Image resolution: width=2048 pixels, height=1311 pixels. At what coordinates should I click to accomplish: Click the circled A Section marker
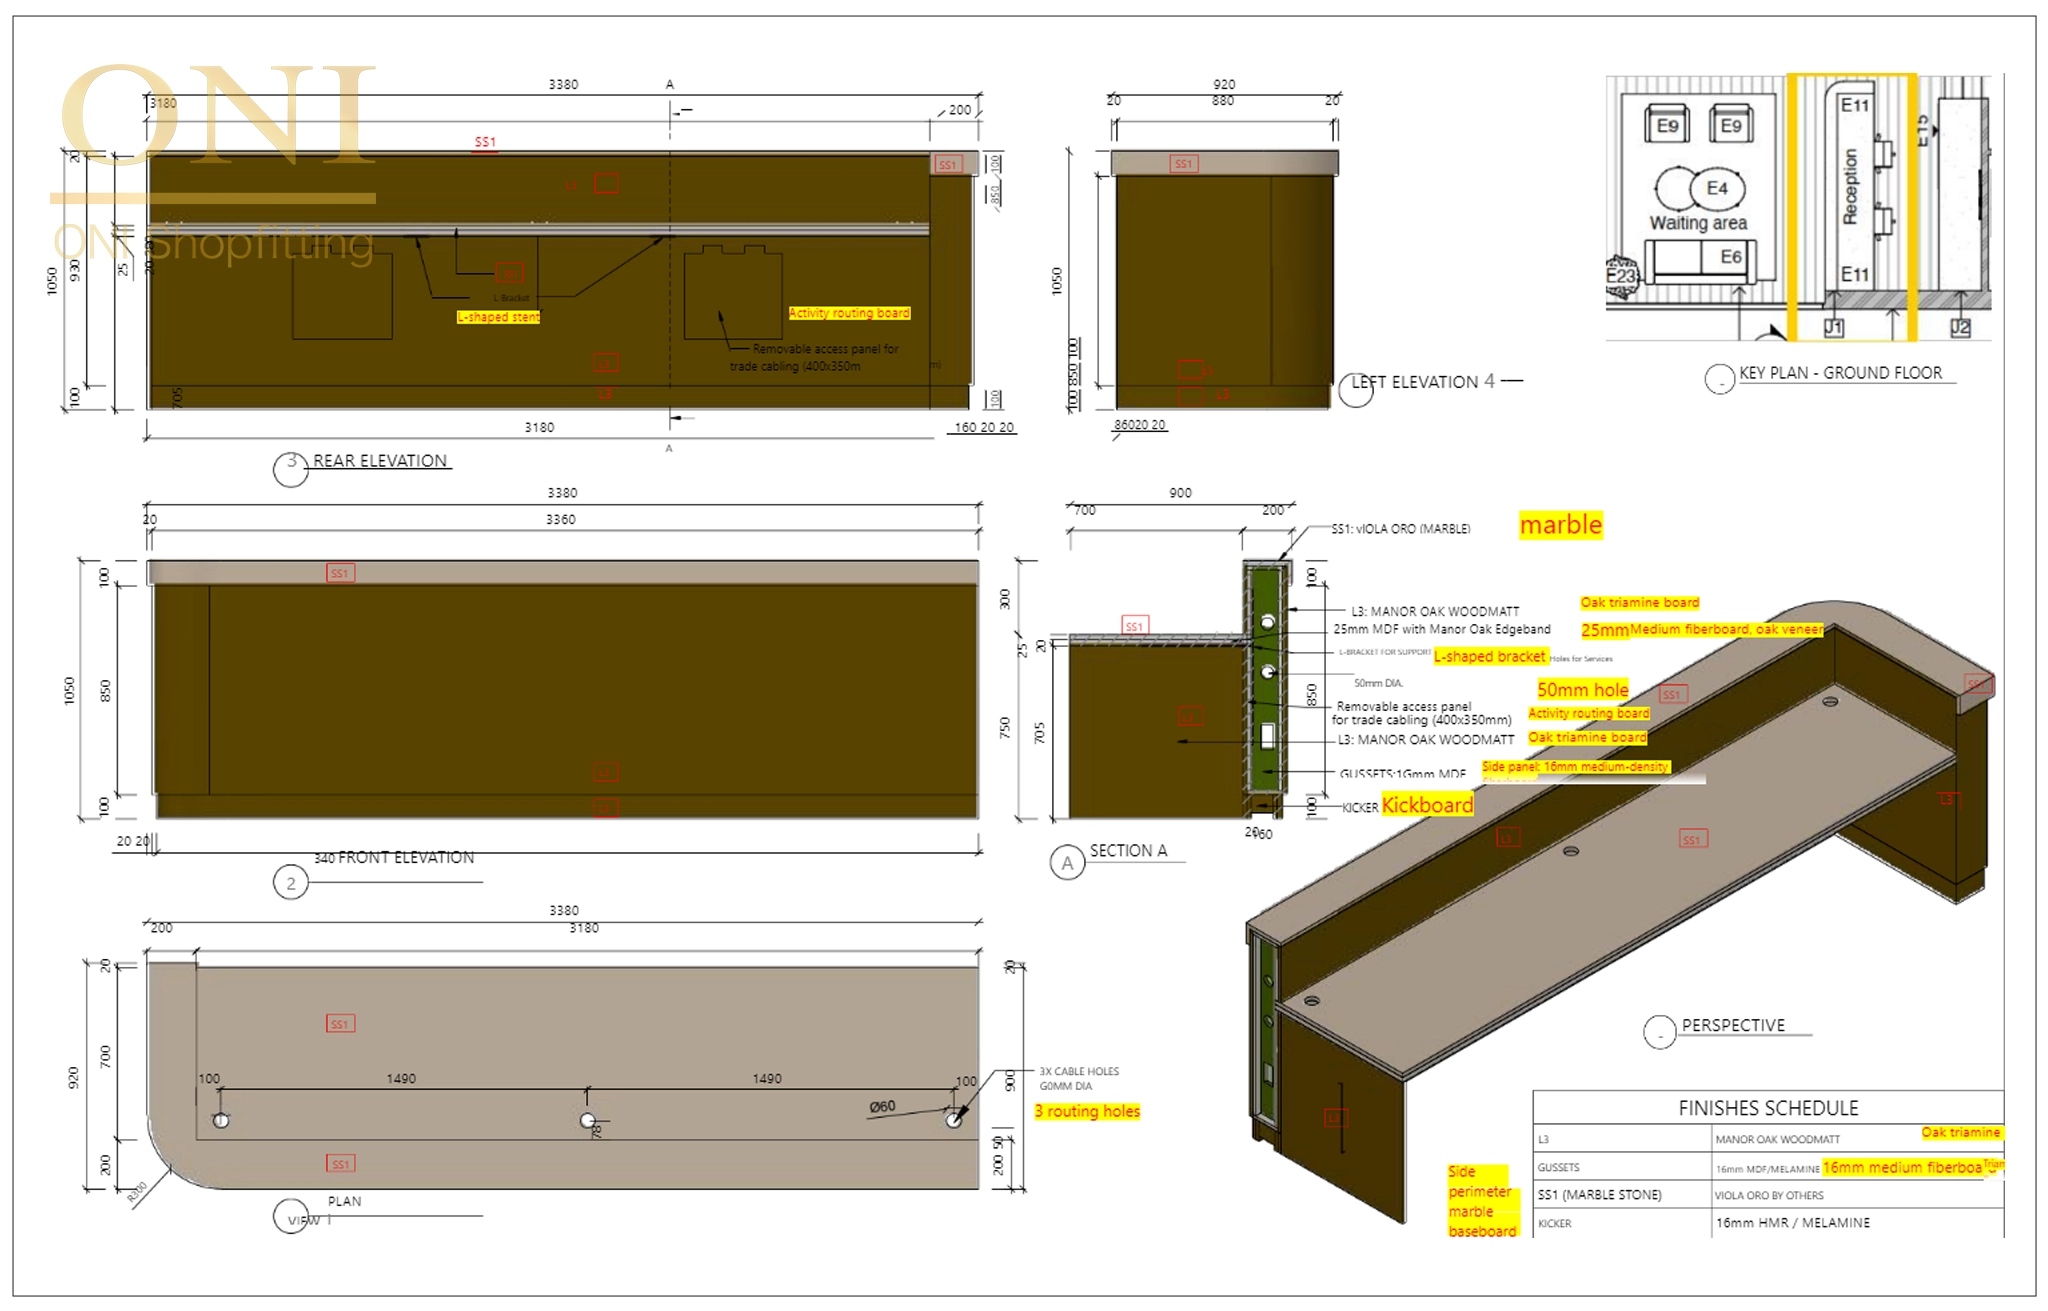[x=1067, y=862]
